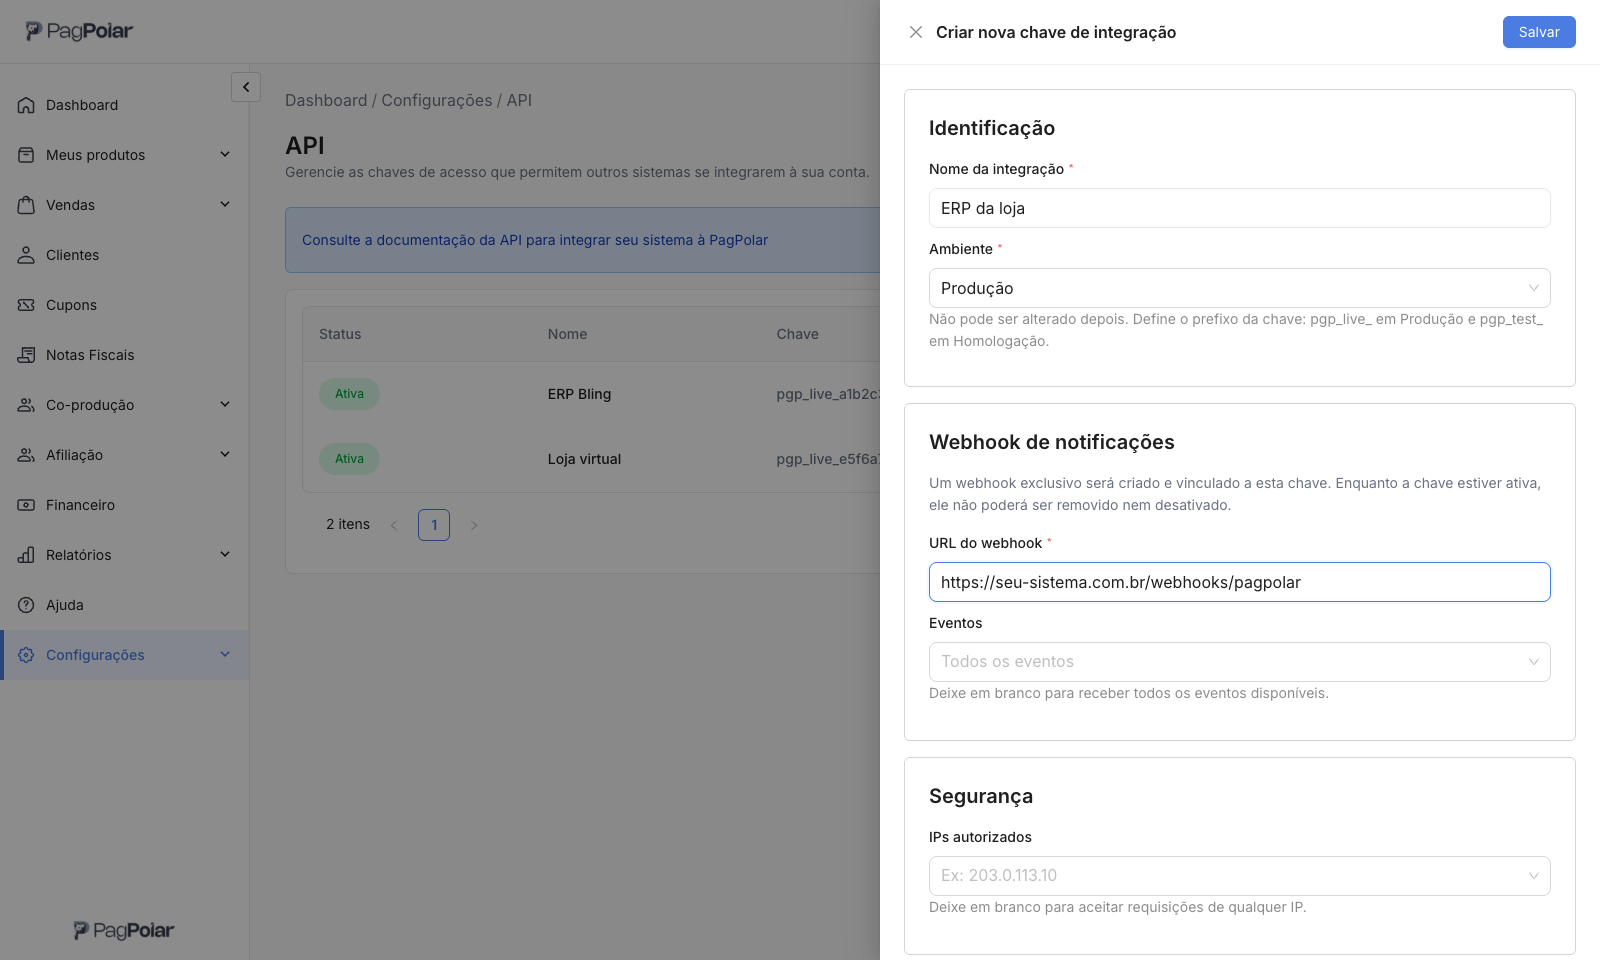Click the Afiliação users icon

(26, 455)
